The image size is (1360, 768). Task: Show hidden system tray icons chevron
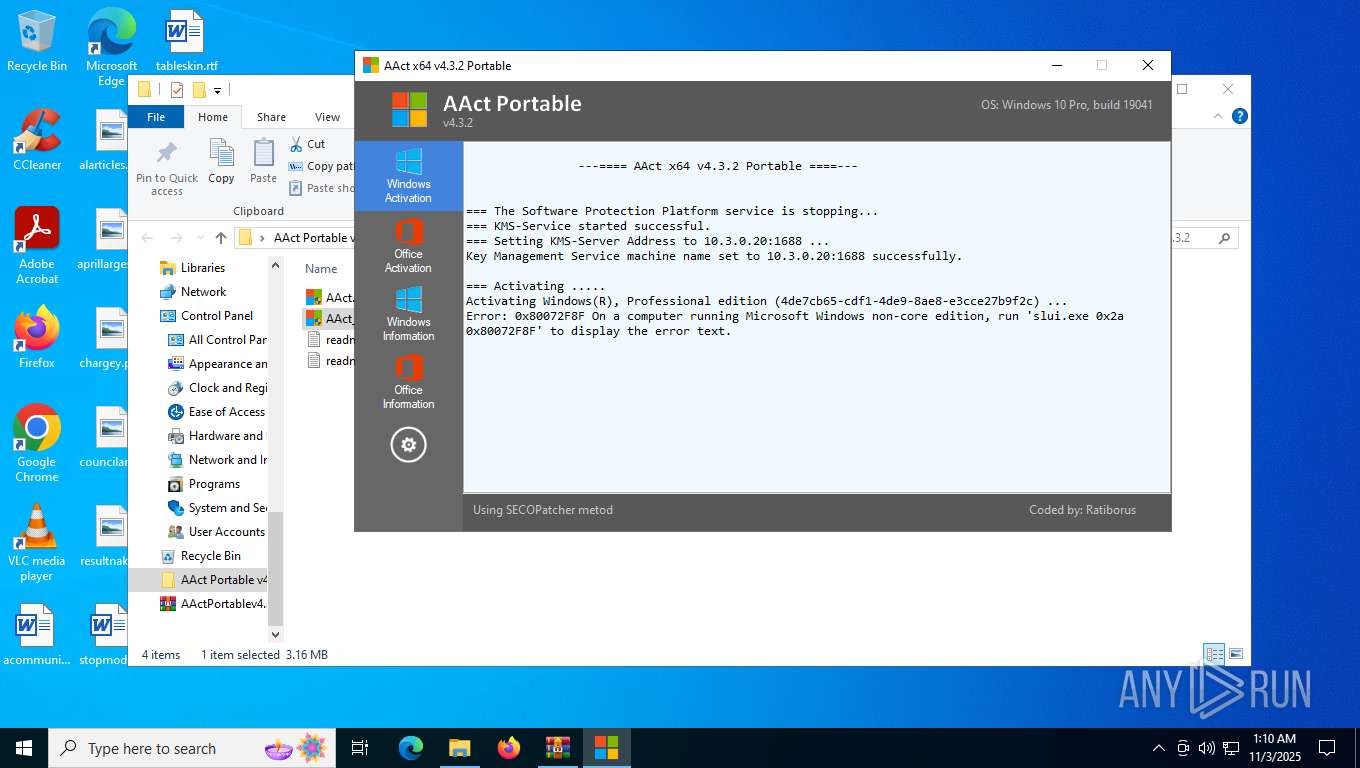[x=1159, y=748]
